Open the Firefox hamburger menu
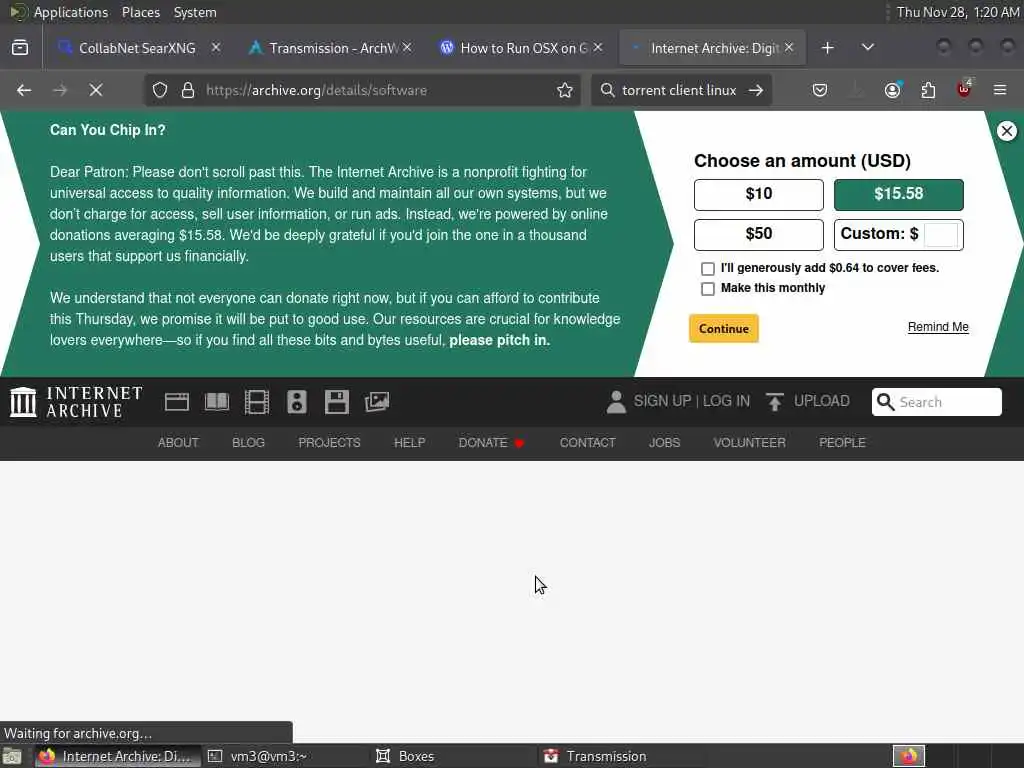The height and width of the screenshot is (768, 1024). click(1000, 90)
